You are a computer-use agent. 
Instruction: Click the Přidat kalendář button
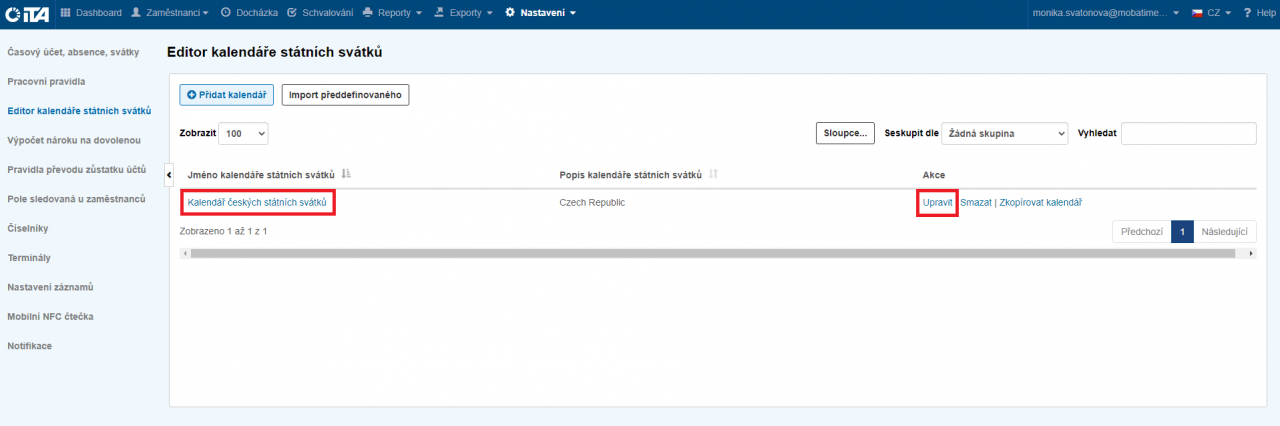click(227, 95)
